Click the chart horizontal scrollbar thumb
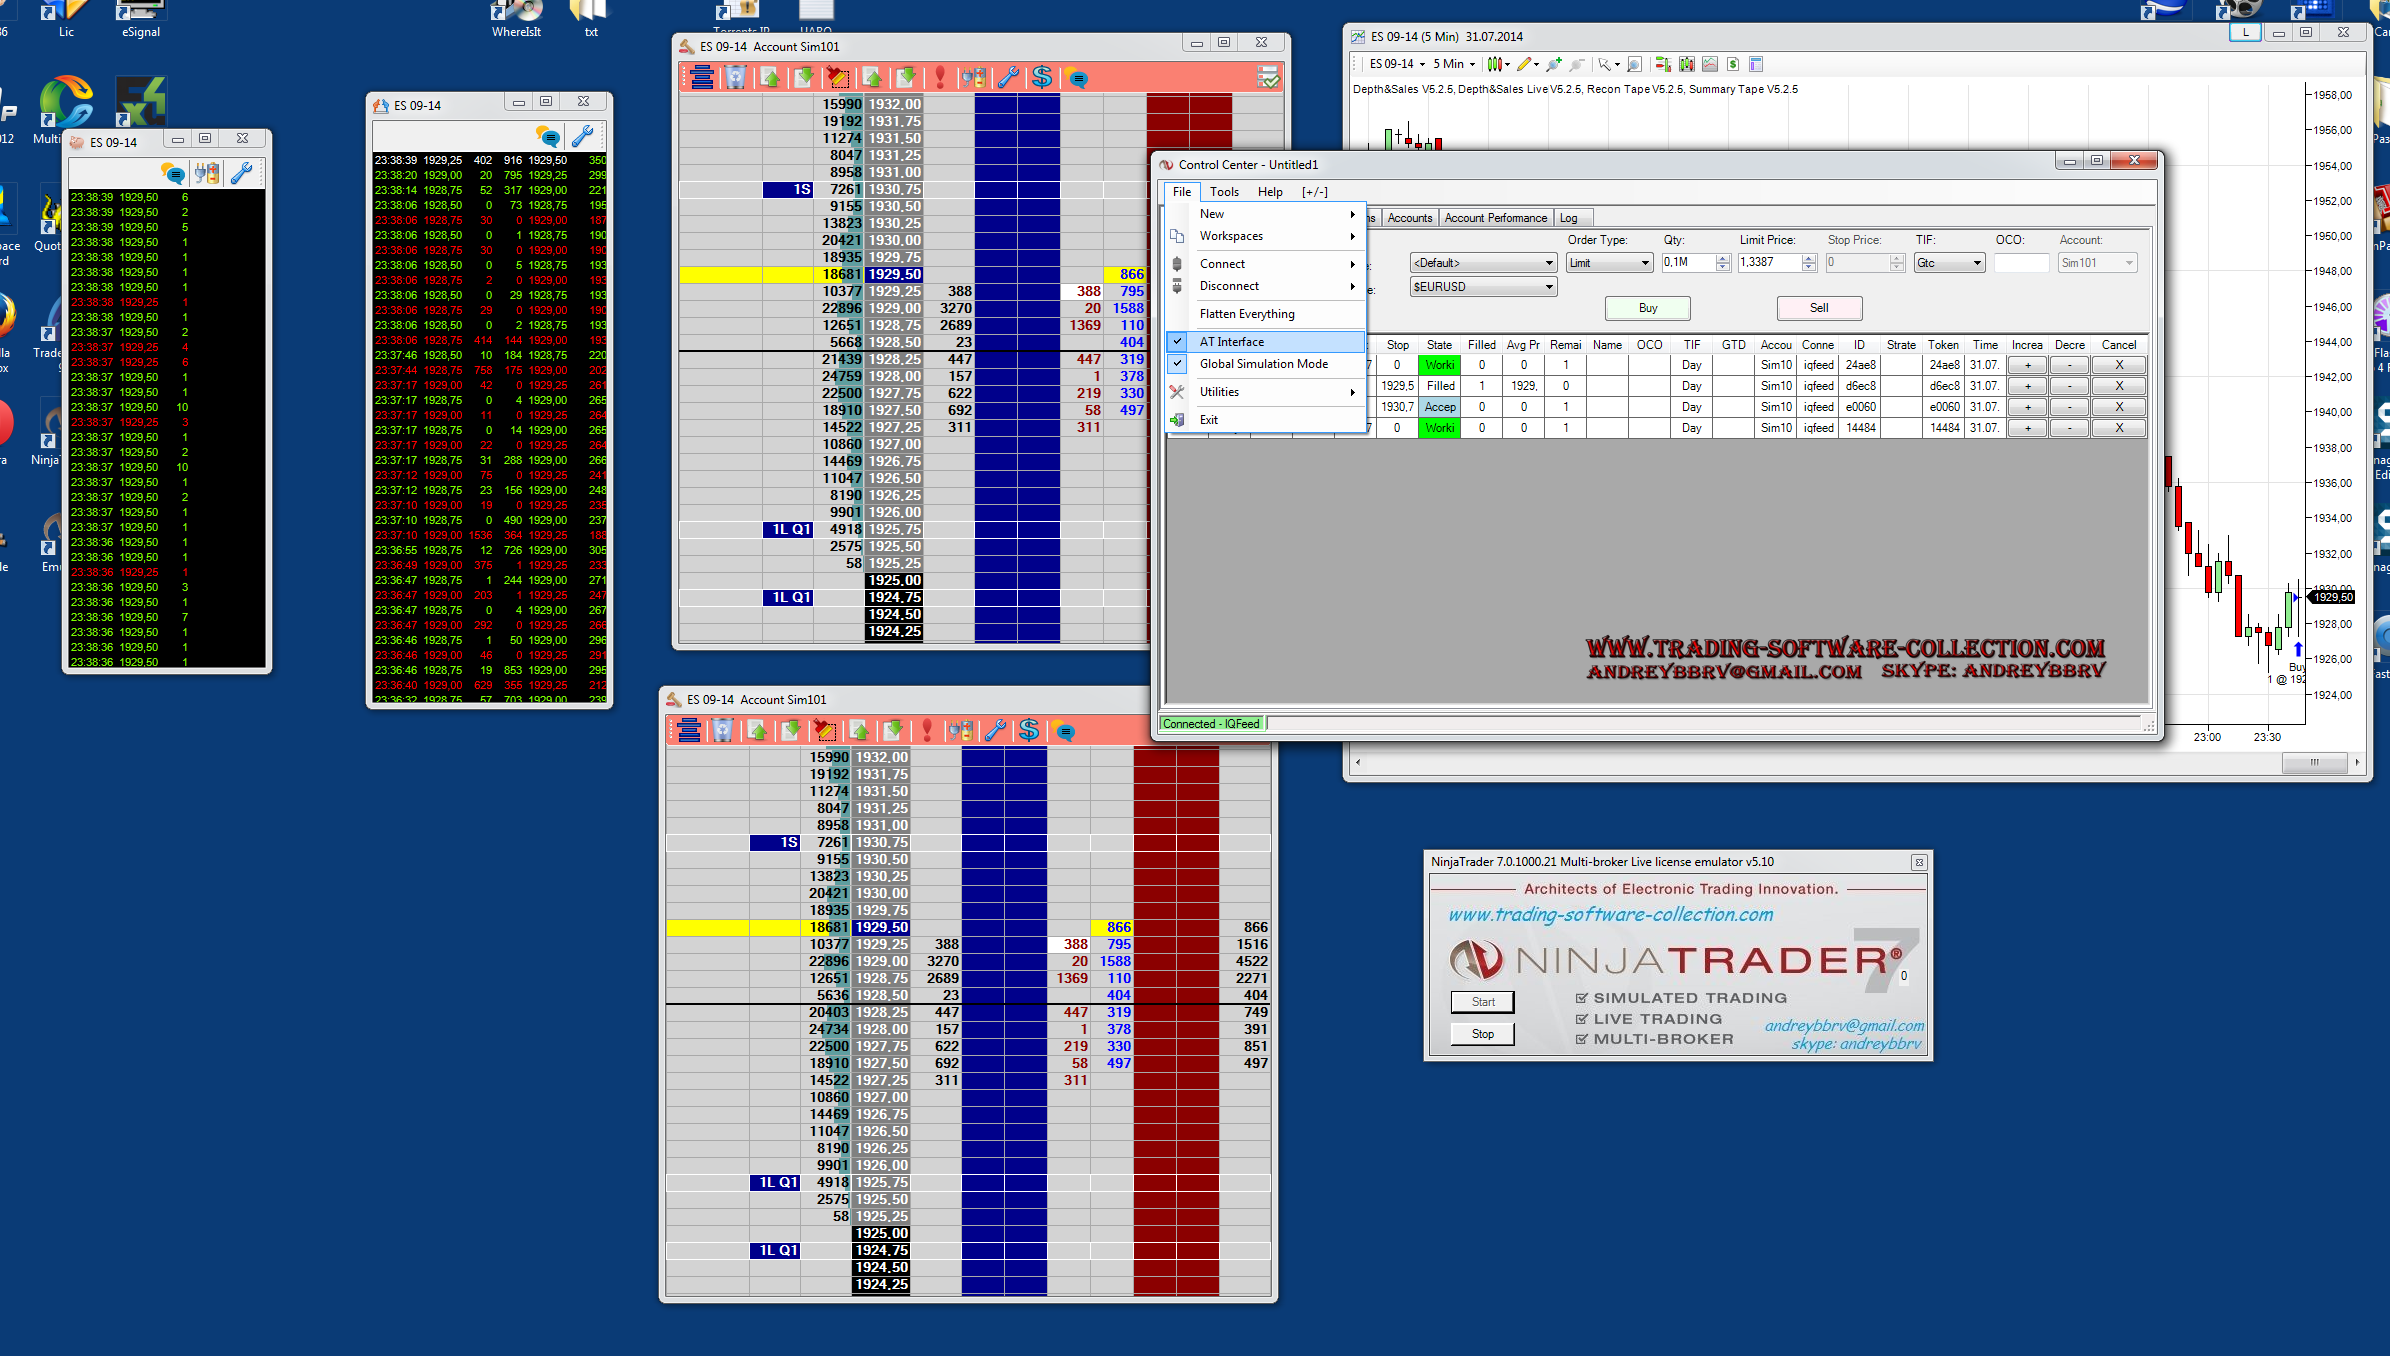2390x1356 pixels. tap(2313, 763)
